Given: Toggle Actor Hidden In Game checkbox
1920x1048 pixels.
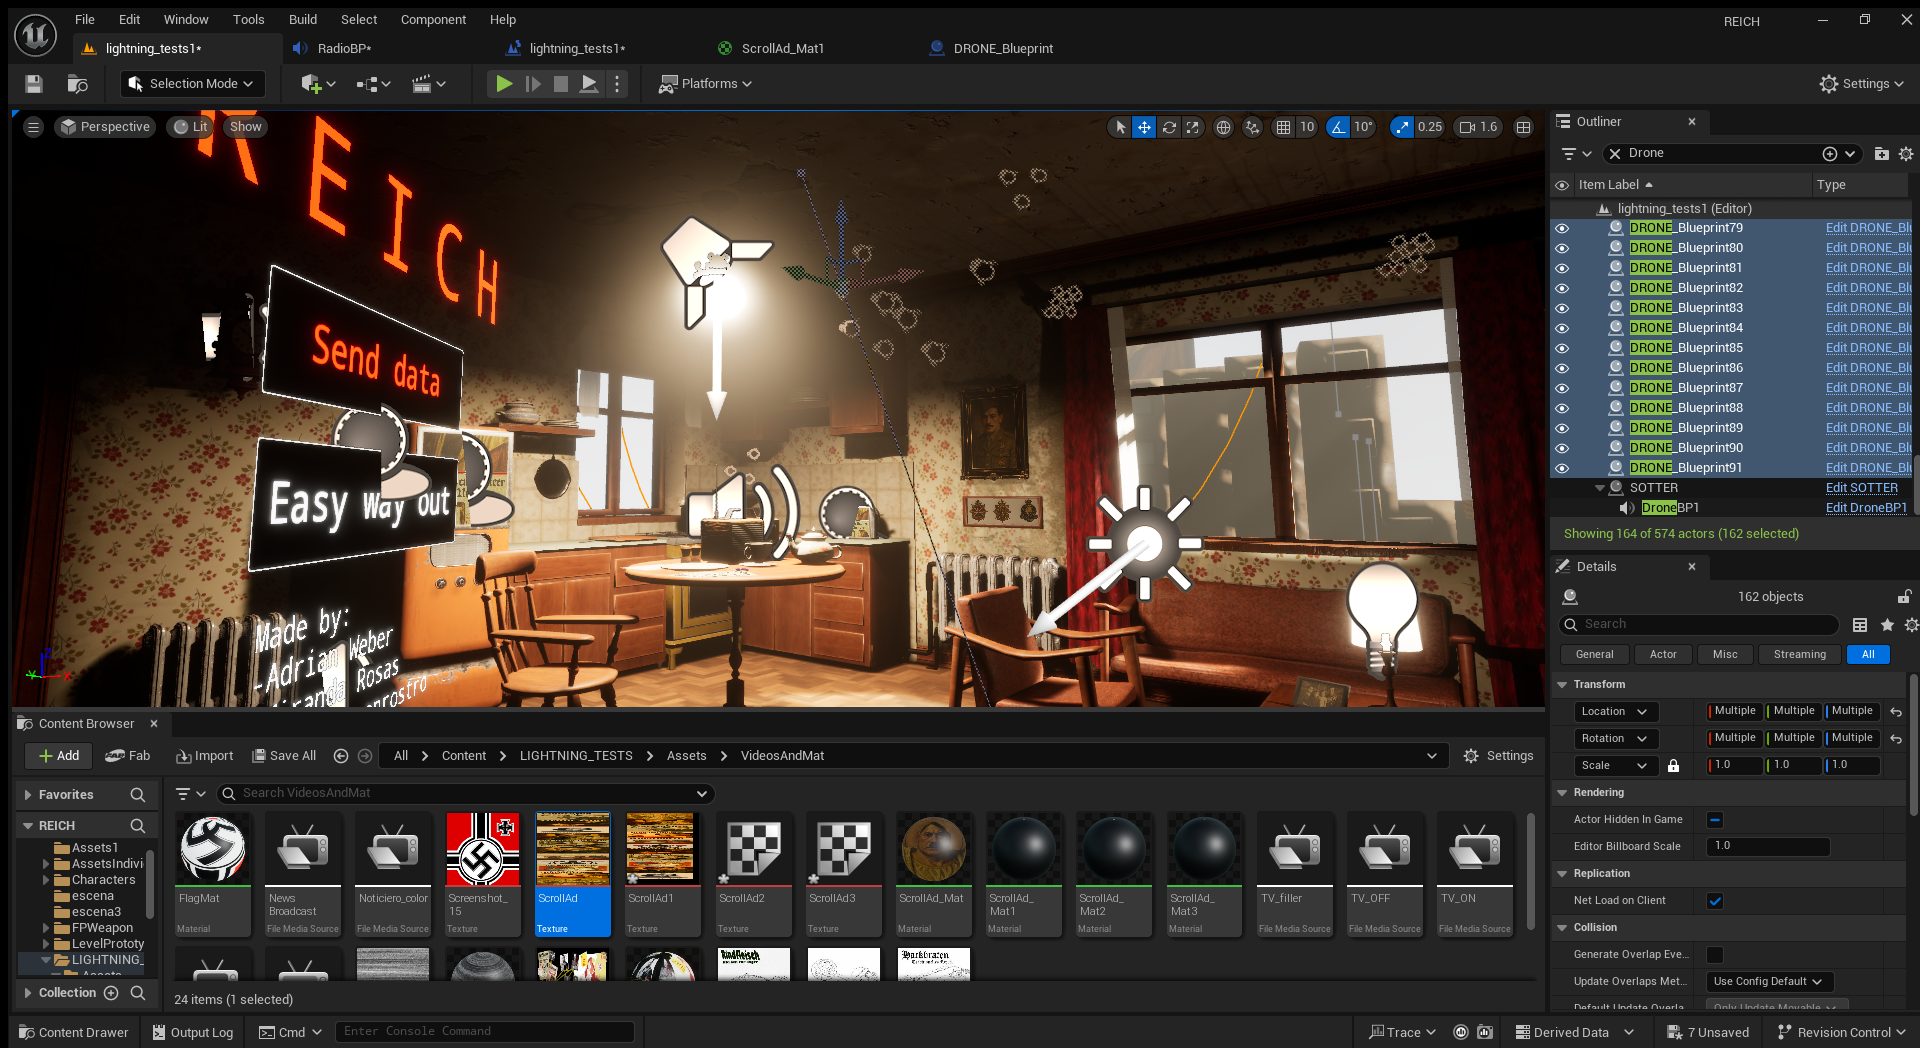Looking at the screenshot, I should coord(1715,820).
